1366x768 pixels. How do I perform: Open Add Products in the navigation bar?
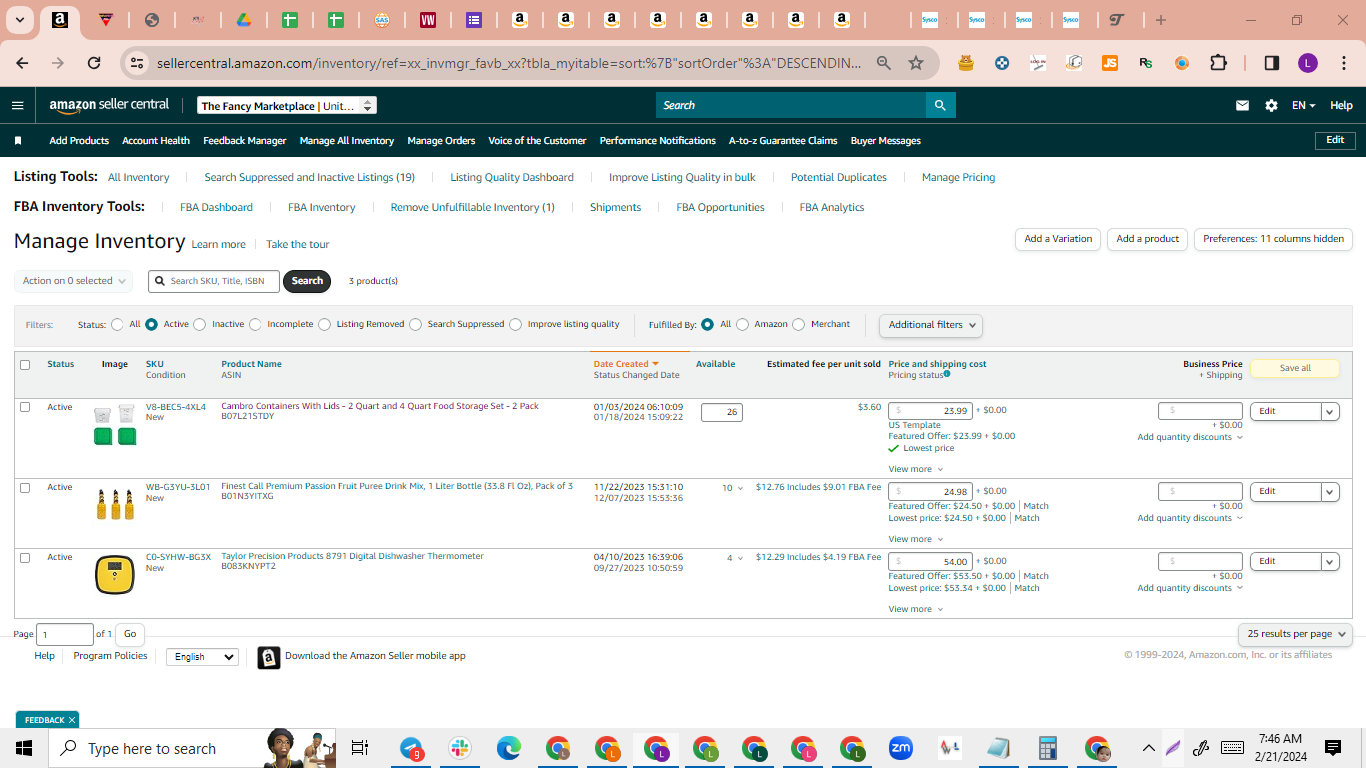pos(79,141)
